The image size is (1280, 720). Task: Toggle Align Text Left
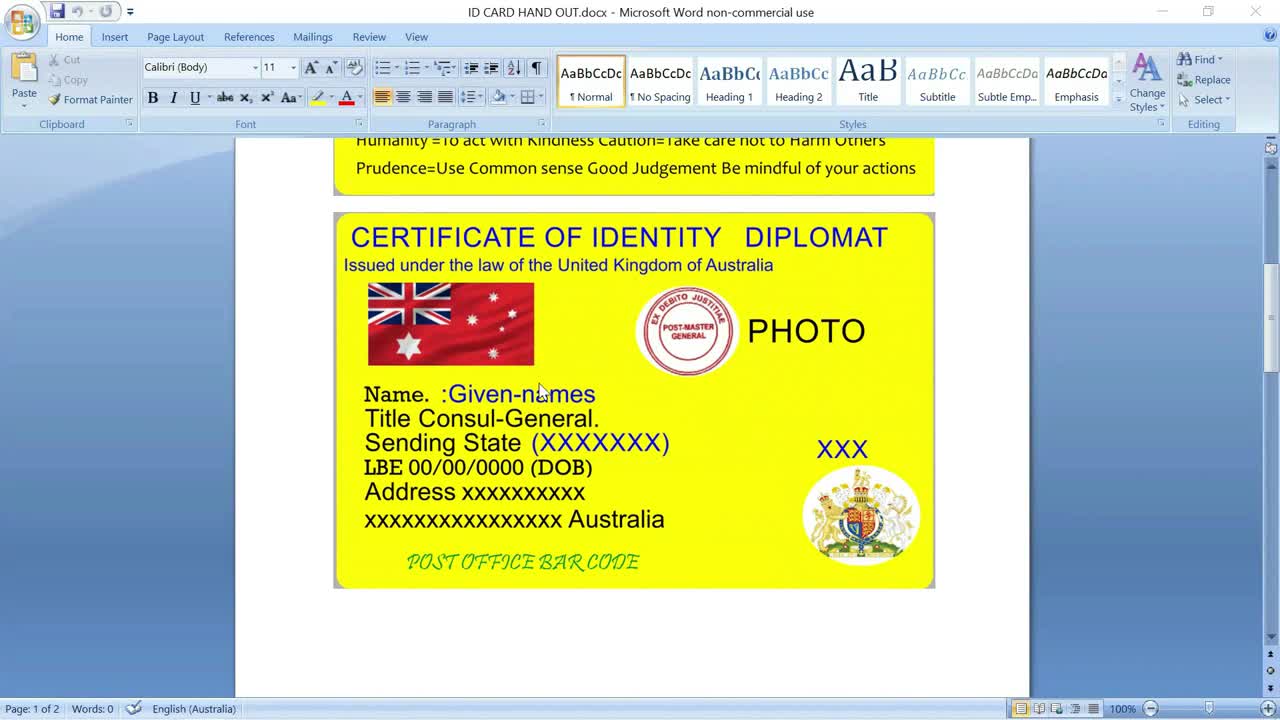click(x=382, y=97)
